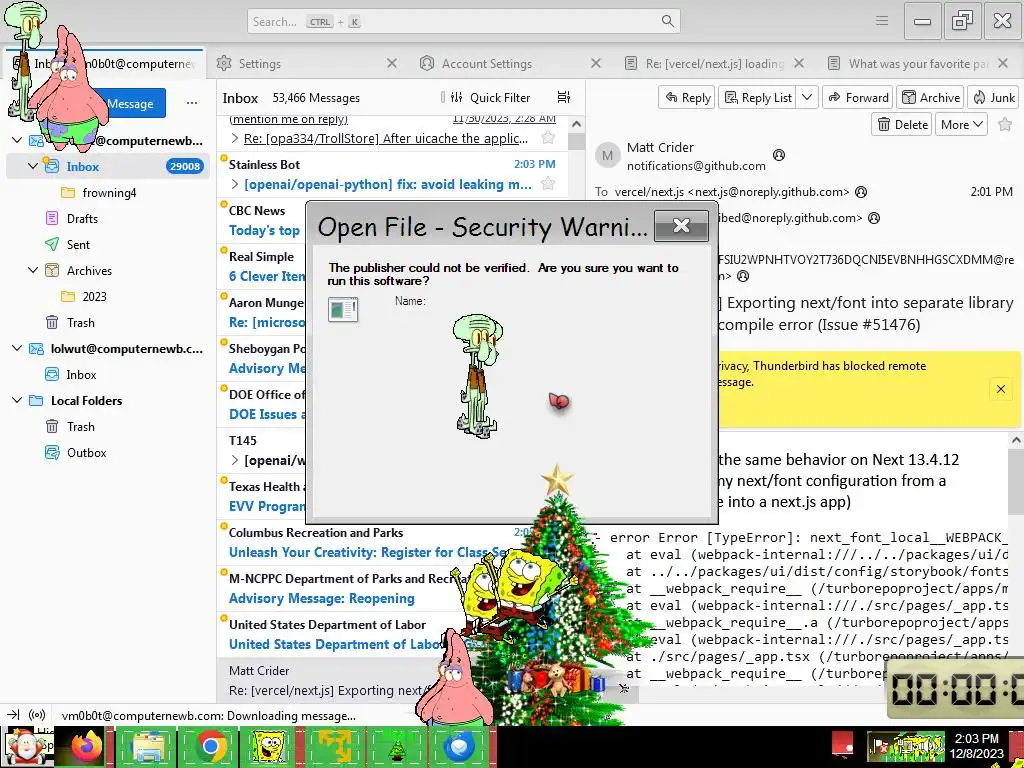Viewport: 1024px width, 768px height.
Task: Collapse the Inbox folder subtree
Action: click(33, 166)
